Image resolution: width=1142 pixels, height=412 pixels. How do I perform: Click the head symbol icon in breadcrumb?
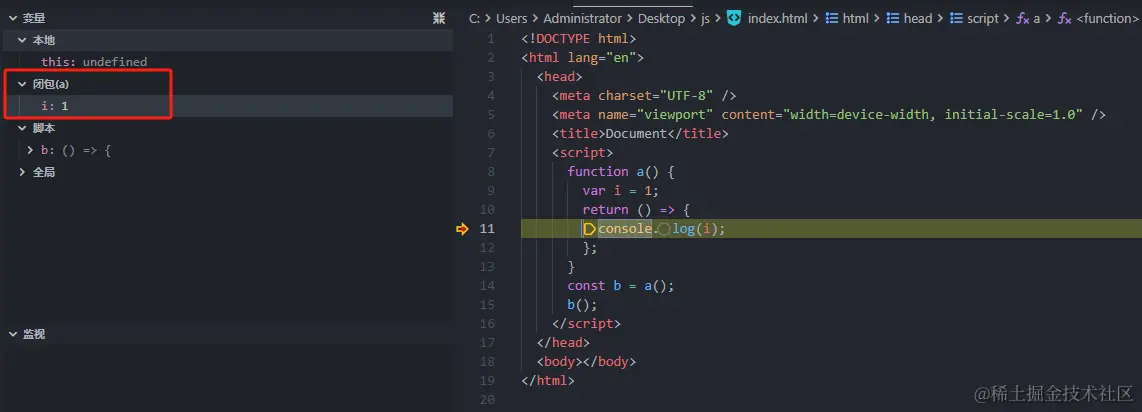click(x=893, y=18)
